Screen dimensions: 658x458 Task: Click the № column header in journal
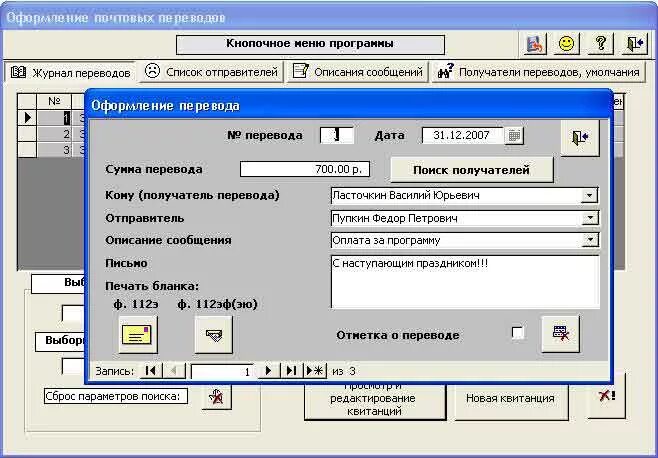(54, 101)
